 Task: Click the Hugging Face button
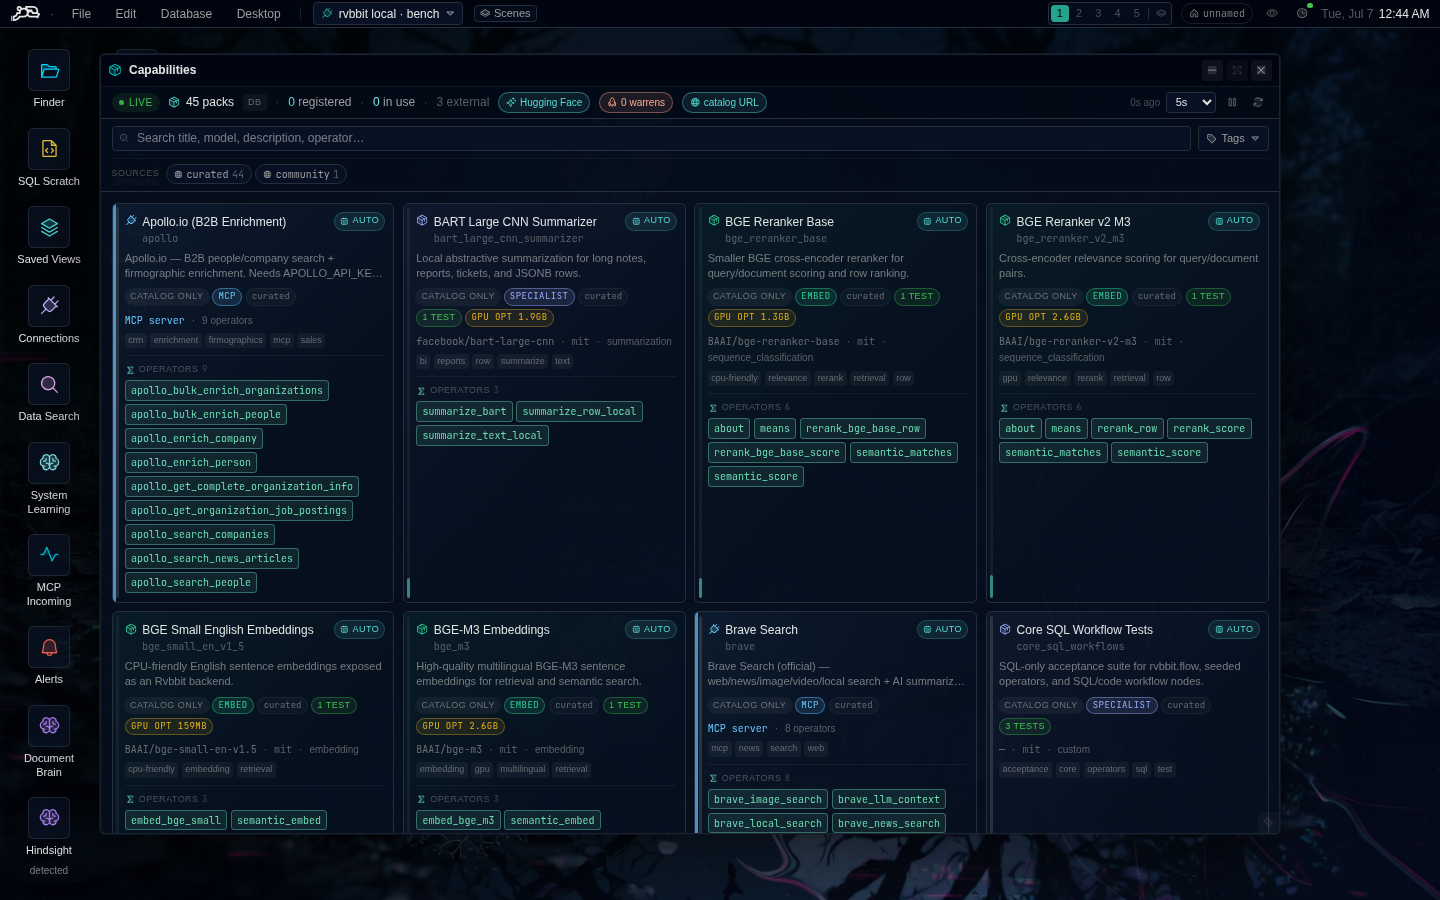[544, 102]
